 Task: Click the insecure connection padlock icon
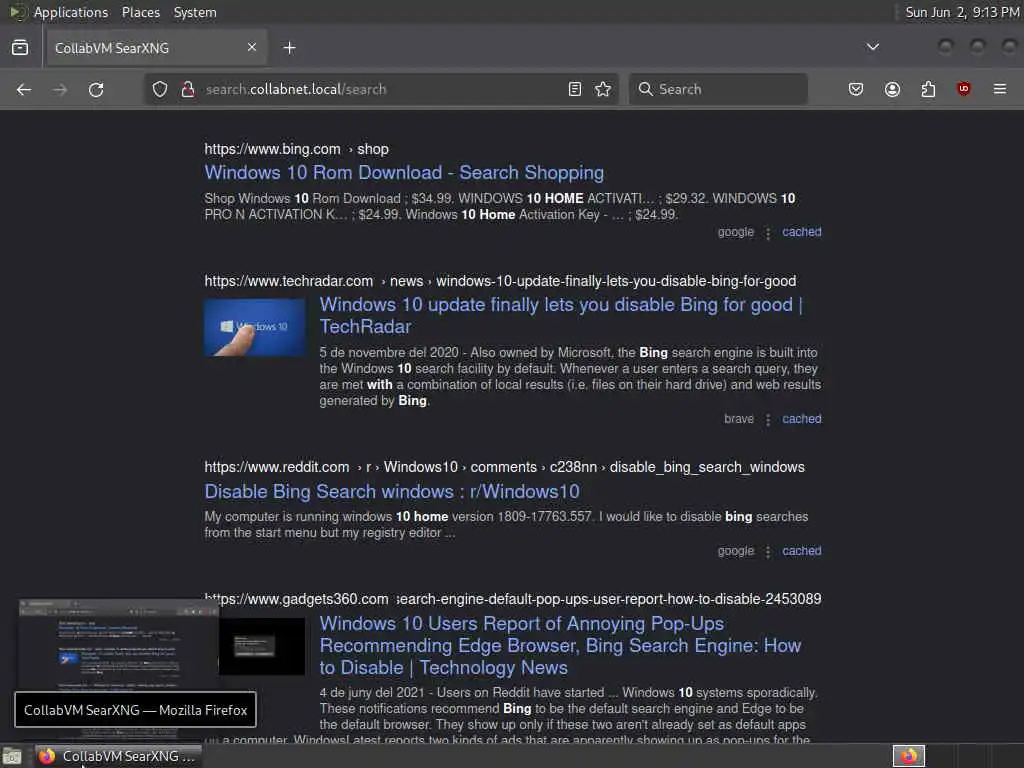coord(188,89)
